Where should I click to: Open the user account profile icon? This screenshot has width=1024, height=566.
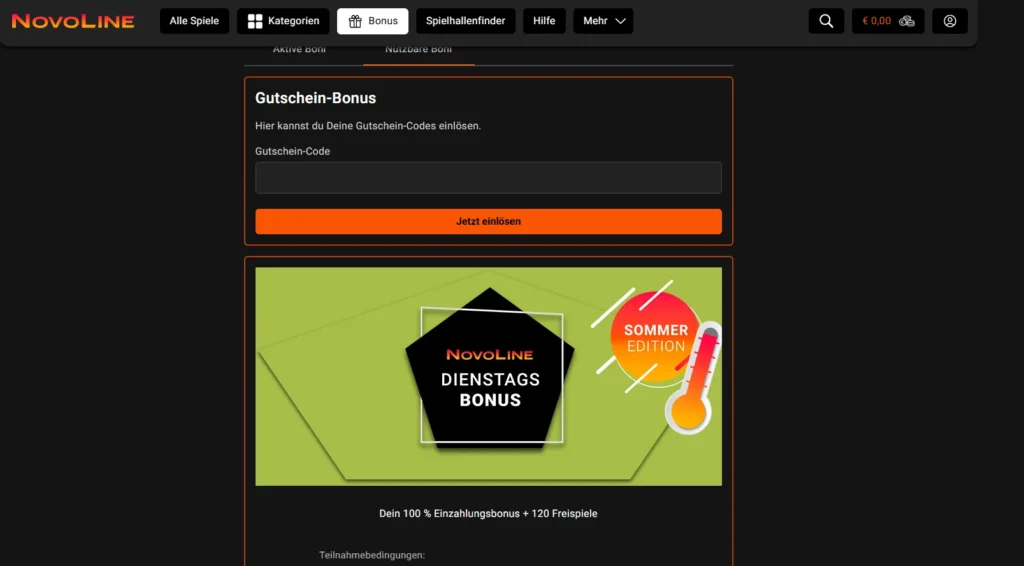tap(950, 21)
